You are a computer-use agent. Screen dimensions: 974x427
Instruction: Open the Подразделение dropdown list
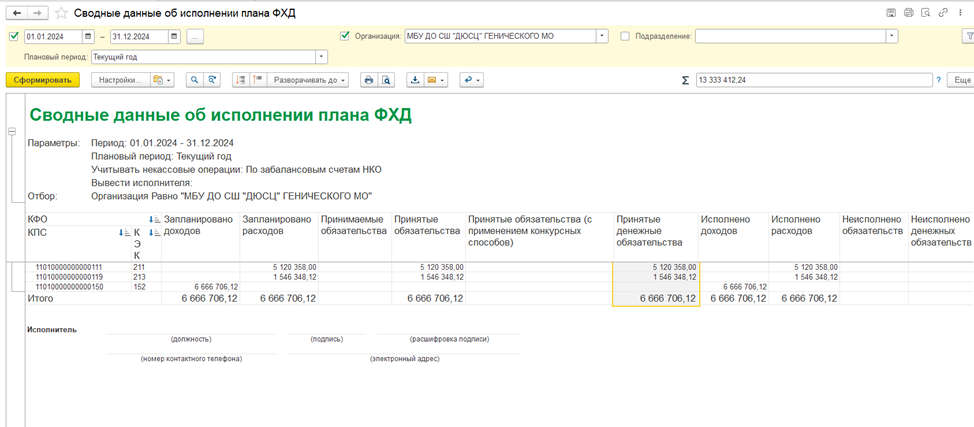tap(893, 36)
